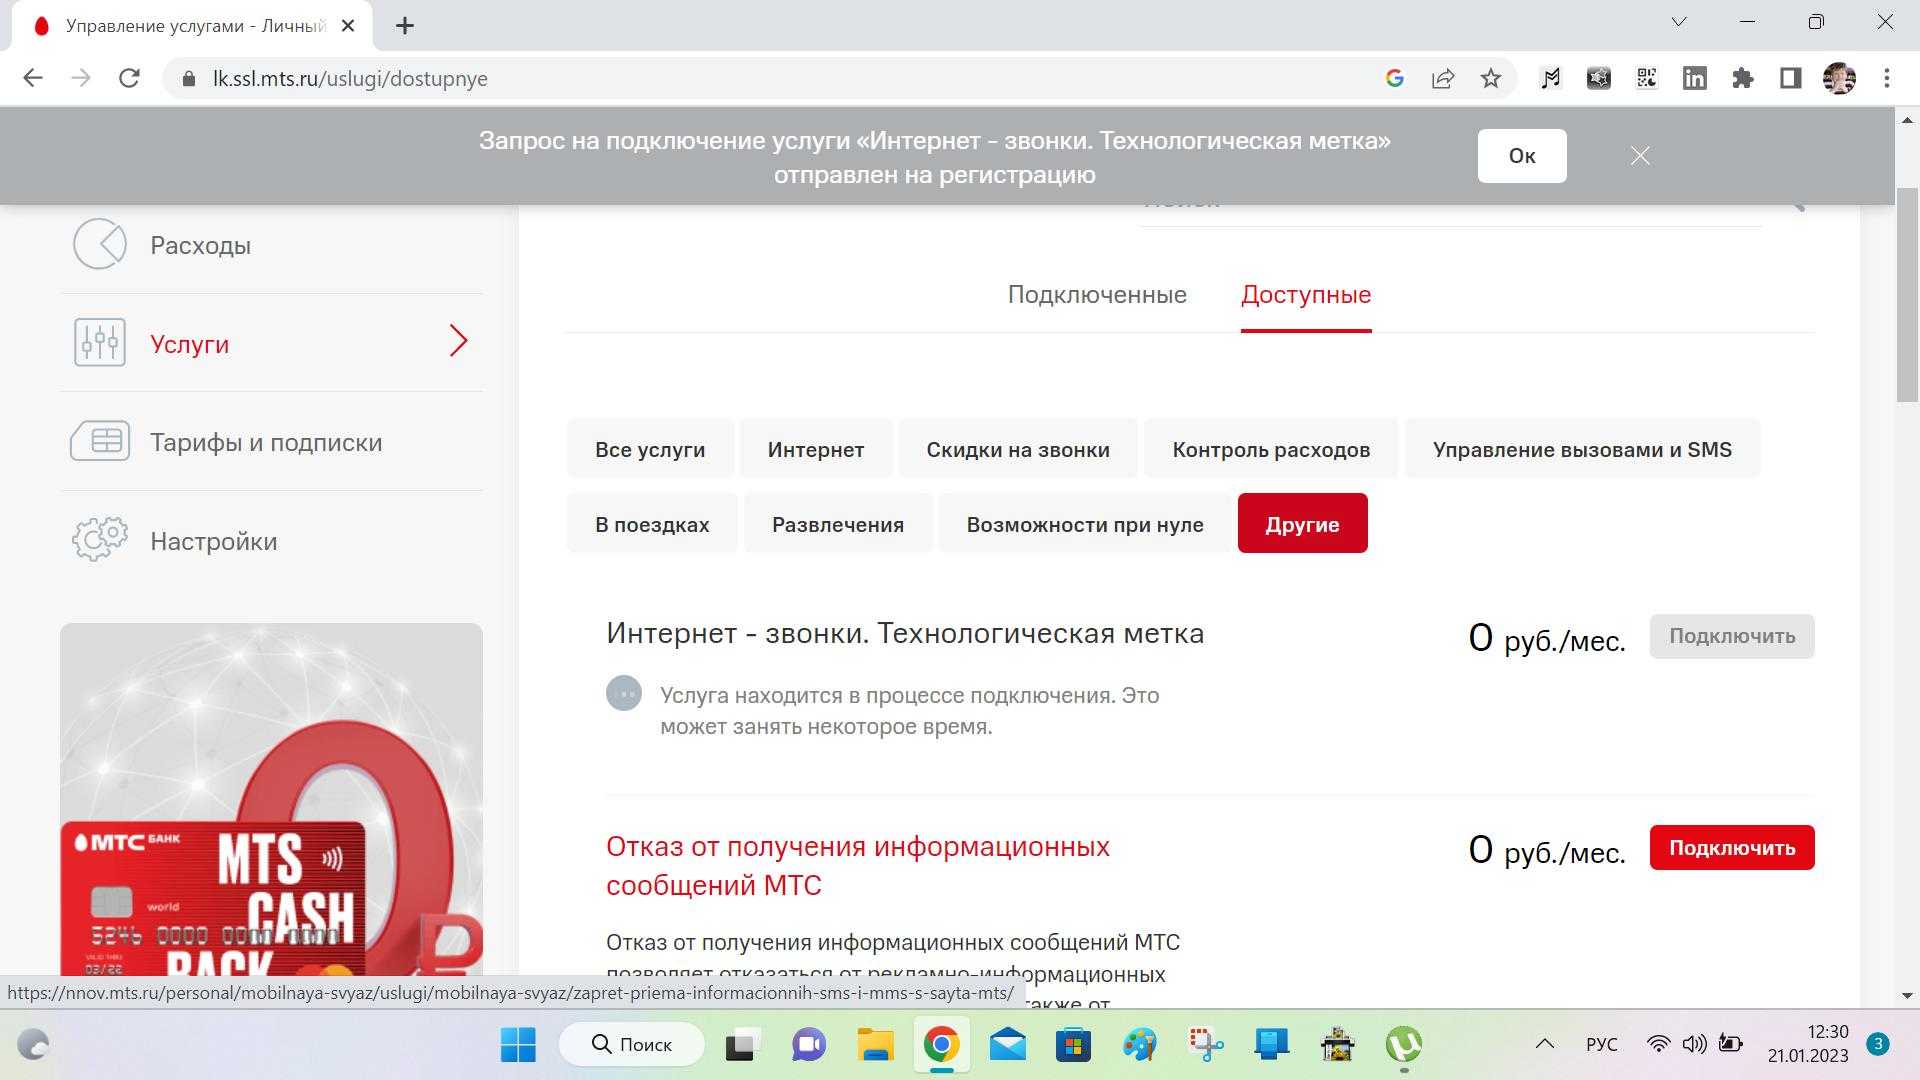
Task: Open uTorrent on the taskbar
Action: pos(1404,1045)
